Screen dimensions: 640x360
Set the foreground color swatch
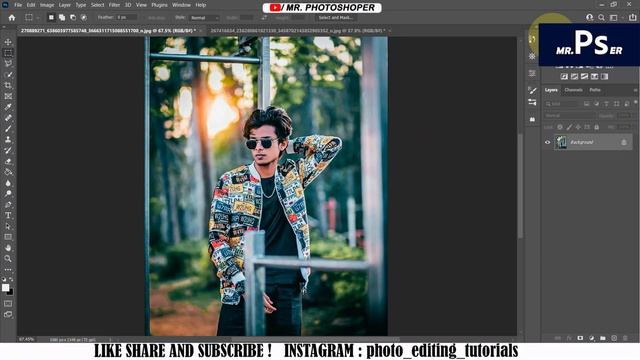click(x=5, y=287)
